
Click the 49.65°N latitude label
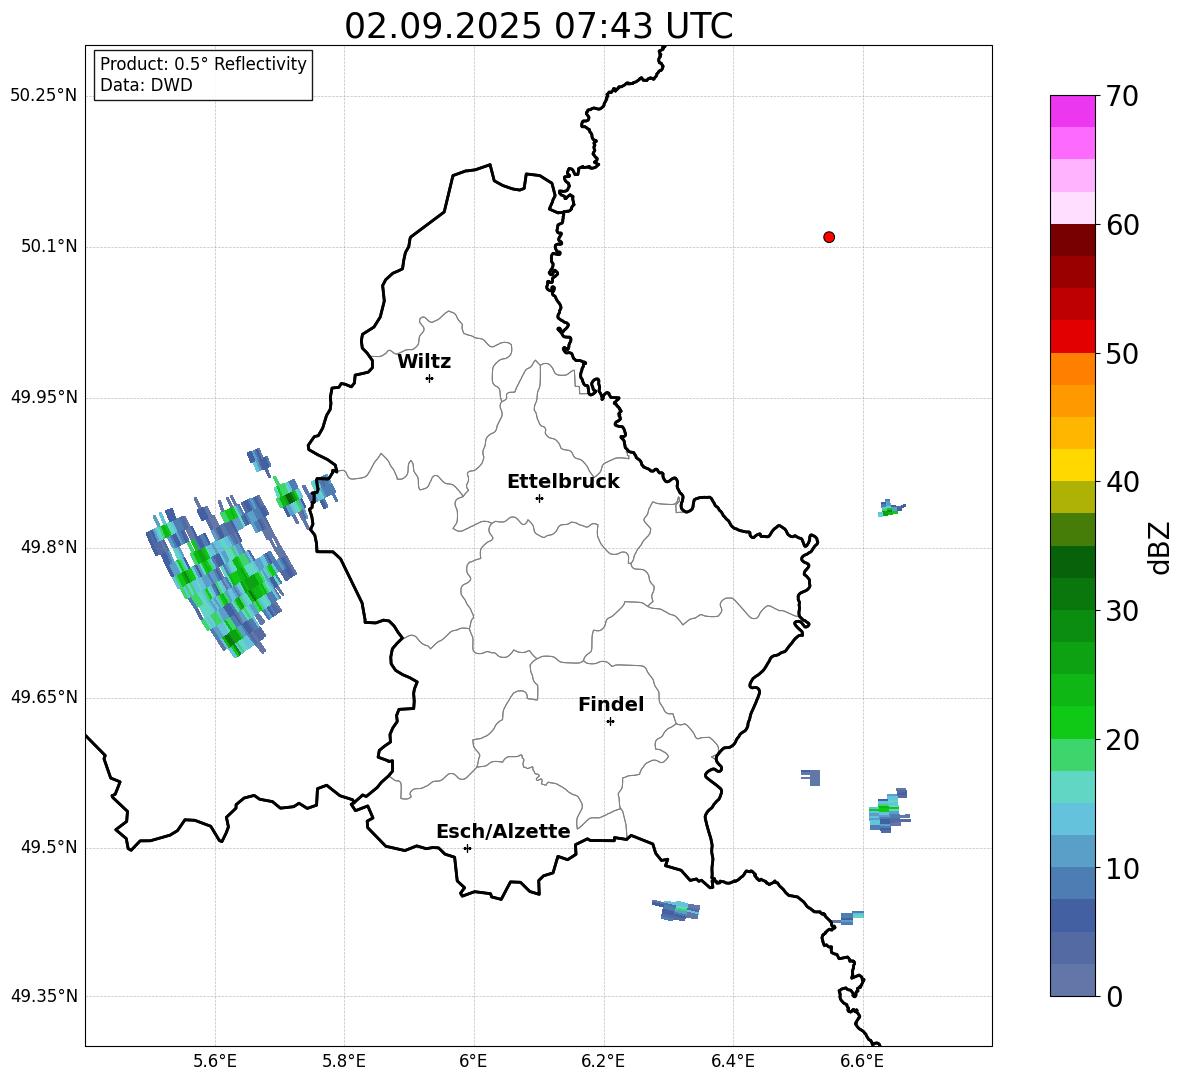coord(44,697)
